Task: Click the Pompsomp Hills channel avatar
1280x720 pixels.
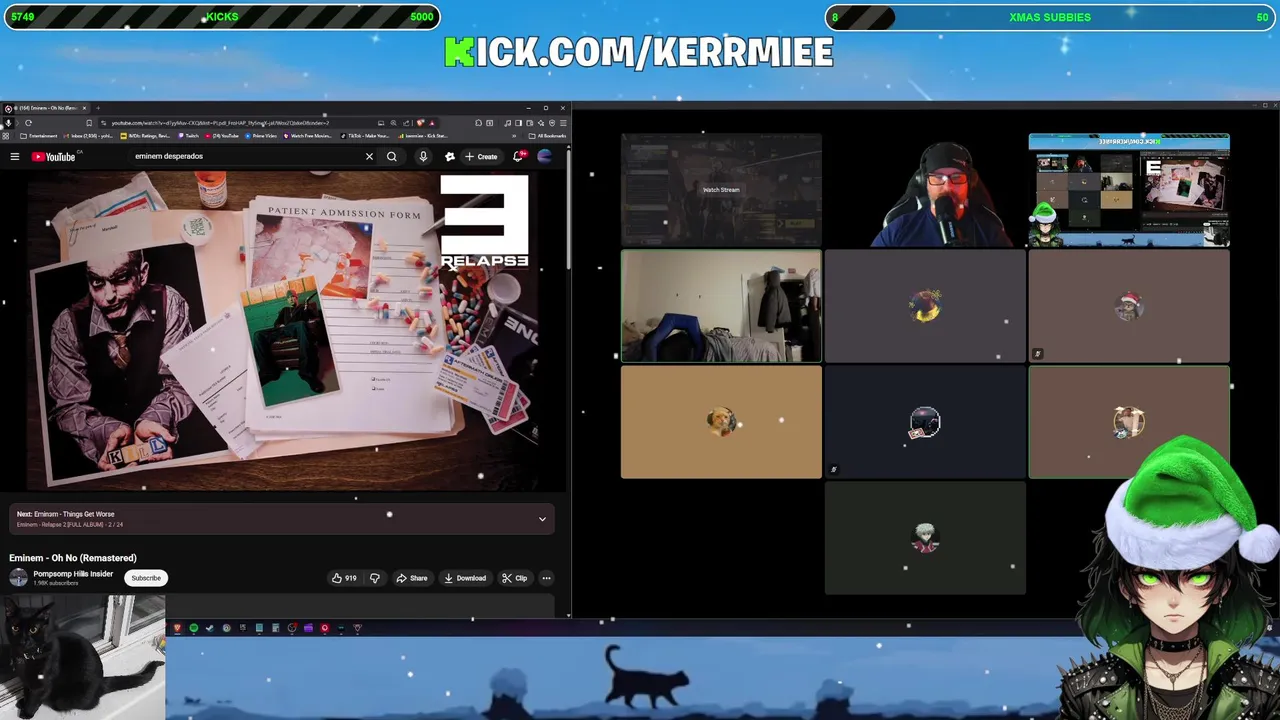Action: (x=18, y=578)
